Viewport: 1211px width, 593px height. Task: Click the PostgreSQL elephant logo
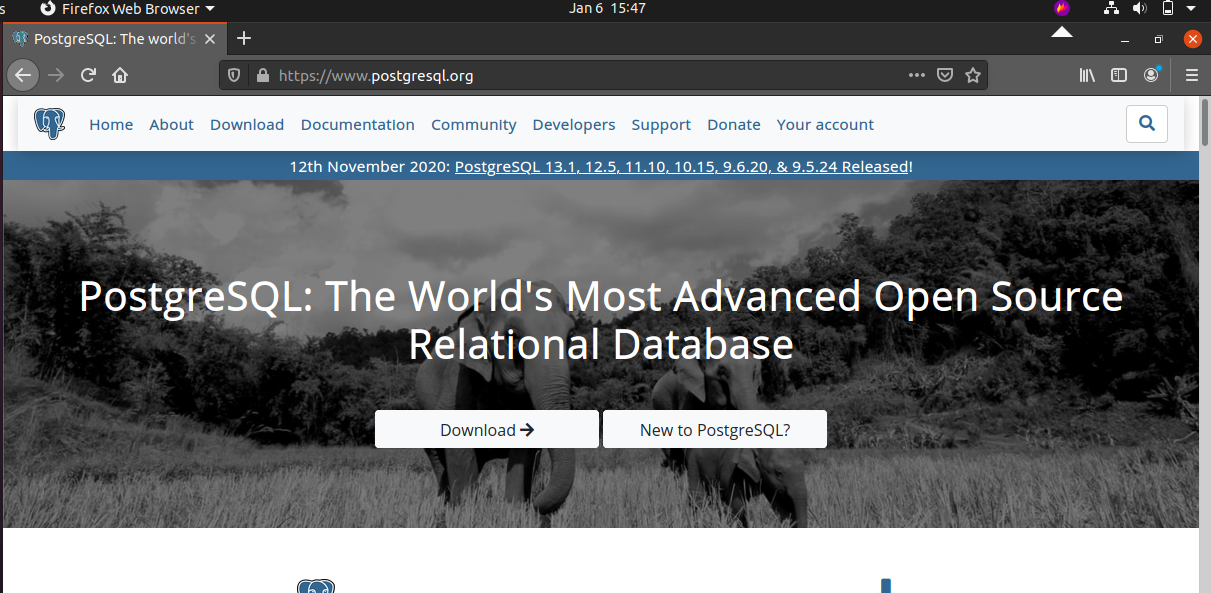click(x=49, y=124)
